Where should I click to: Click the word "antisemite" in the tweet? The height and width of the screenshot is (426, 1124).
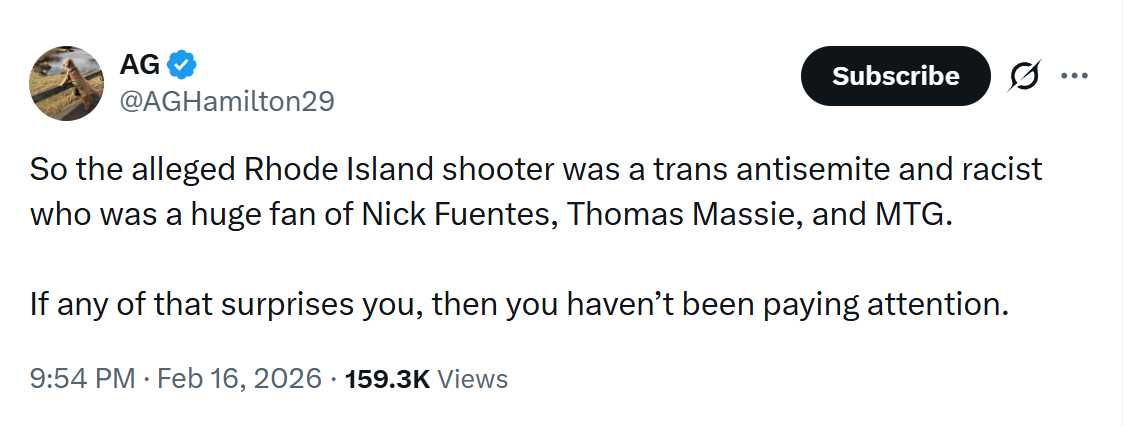(809, 169)
